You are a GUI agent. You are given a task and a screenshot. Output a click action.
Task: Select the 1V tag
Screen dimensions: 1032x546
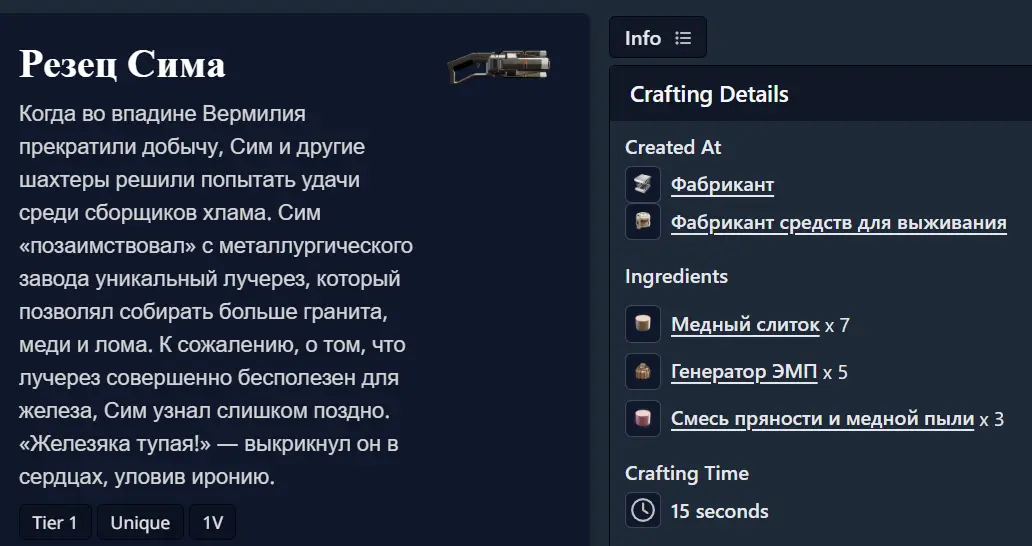coord(213,522)
